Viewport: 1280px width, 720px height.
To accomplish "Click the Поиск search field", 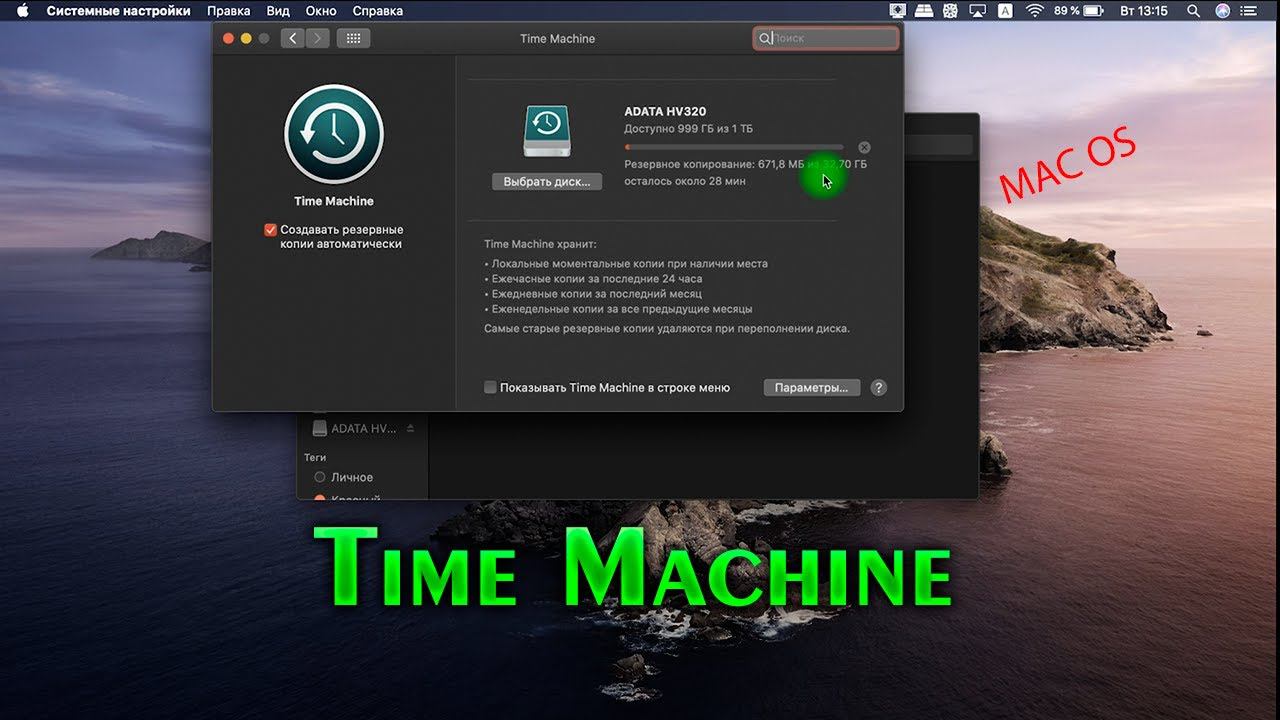I will click(x=826, y=38).
